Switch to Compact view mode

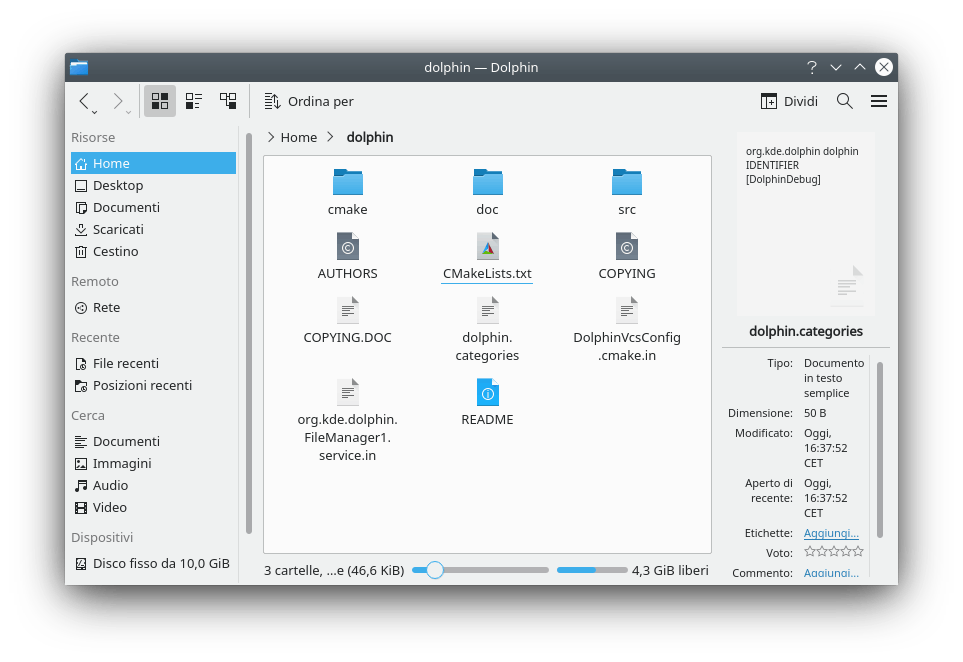point(194,101)
